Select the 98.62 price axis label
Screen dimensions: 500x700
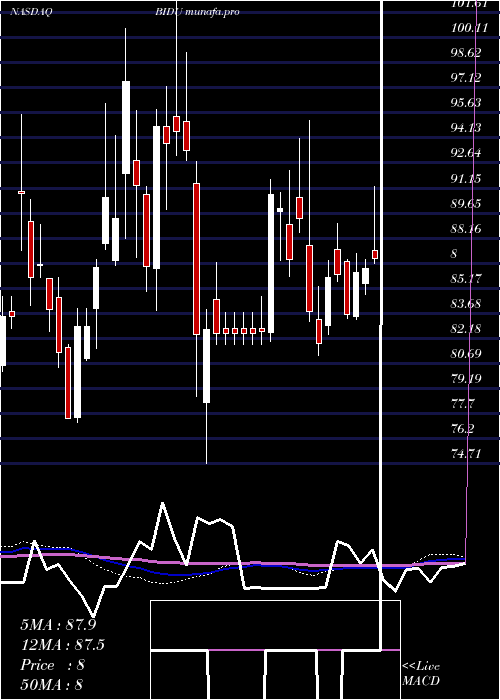point(466,53)
